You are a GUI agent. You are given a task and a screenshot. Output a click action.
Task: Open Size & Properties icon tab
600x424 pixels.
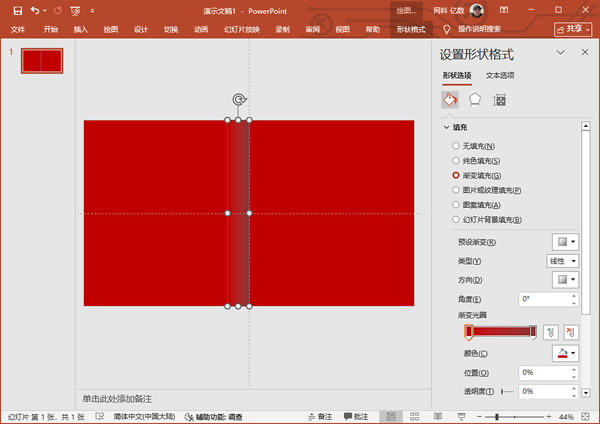pyautogui.click(x=500, y=100)
